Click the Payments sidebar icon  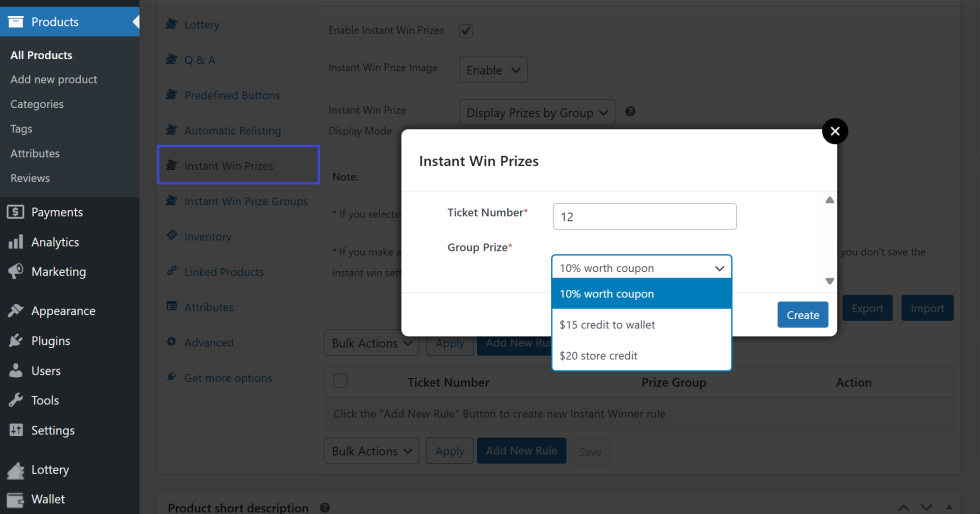[x=16, y=212]
